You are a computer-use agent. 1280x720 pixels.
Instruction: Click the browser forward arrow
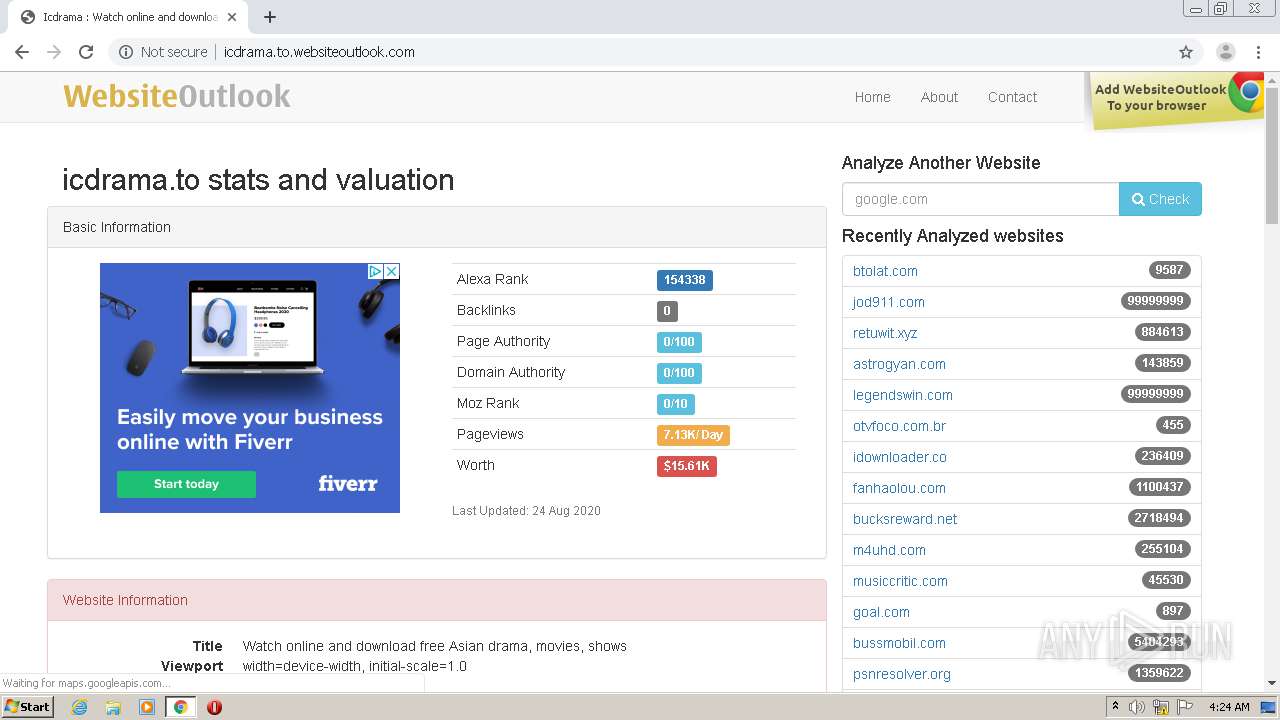tap(54, 52)
